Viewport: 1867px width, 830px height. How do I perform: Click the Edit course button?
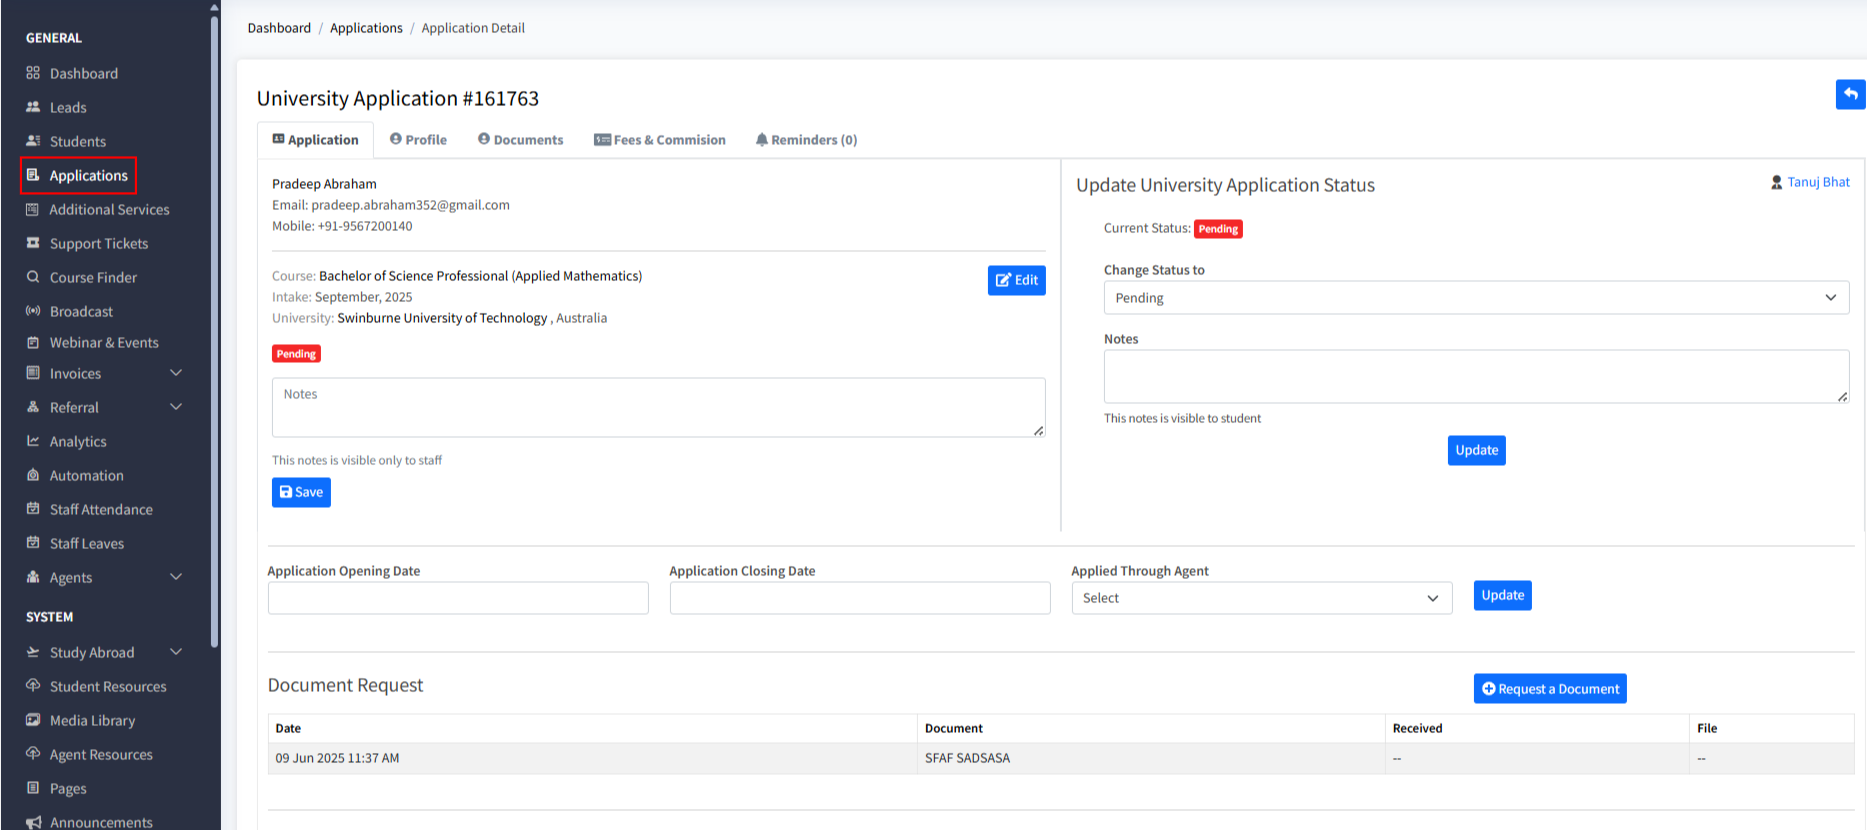(x=1016, y=281)
